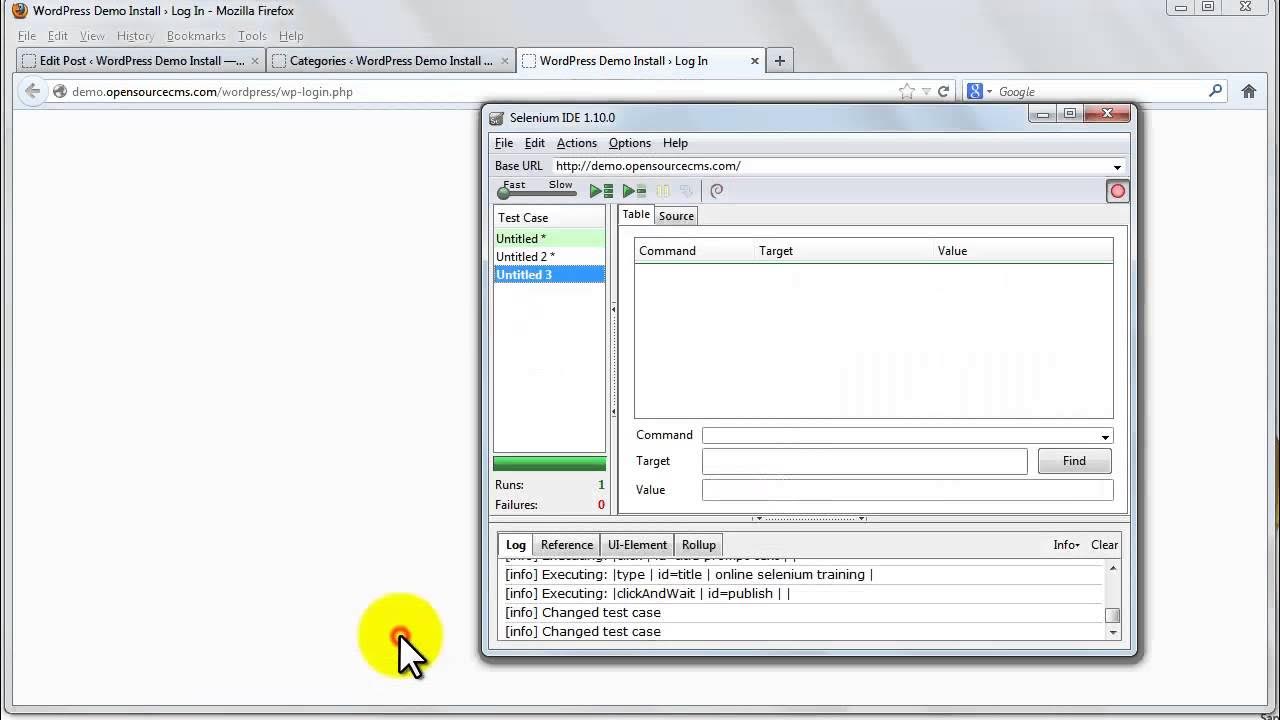1280x720 pixels.
Task: Click log line 'type | id=title | online selenium training'
Action: (689, 574)
